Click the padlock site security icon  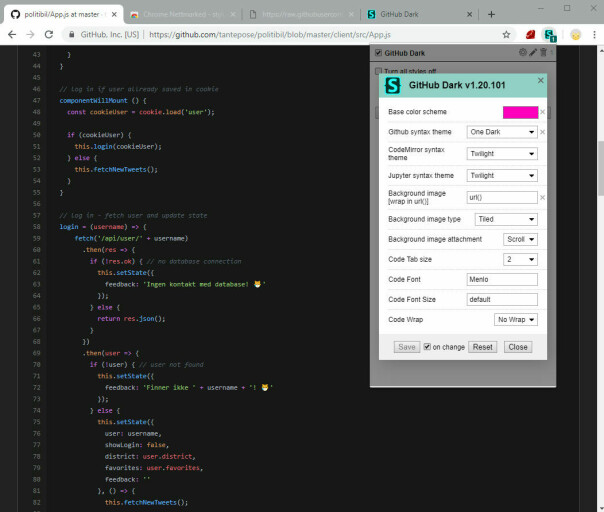point(71,35)
